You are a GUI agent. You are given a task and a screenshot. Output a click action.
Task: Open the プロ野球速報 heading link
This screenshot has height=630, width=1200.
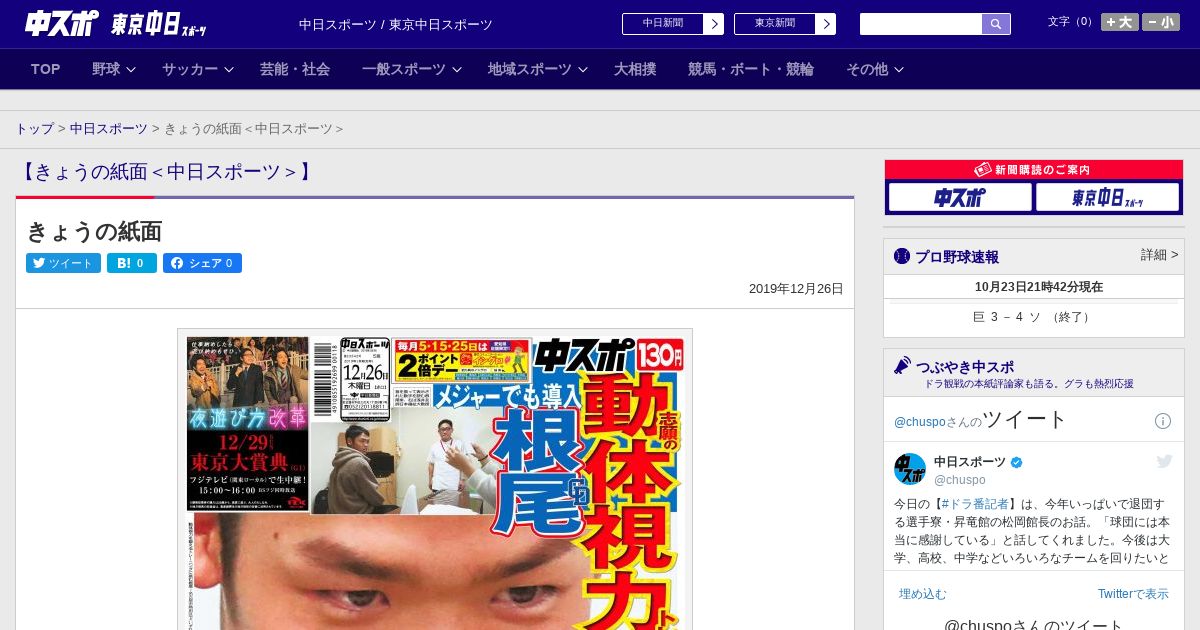pyautogui.click(x=957, y=256)
